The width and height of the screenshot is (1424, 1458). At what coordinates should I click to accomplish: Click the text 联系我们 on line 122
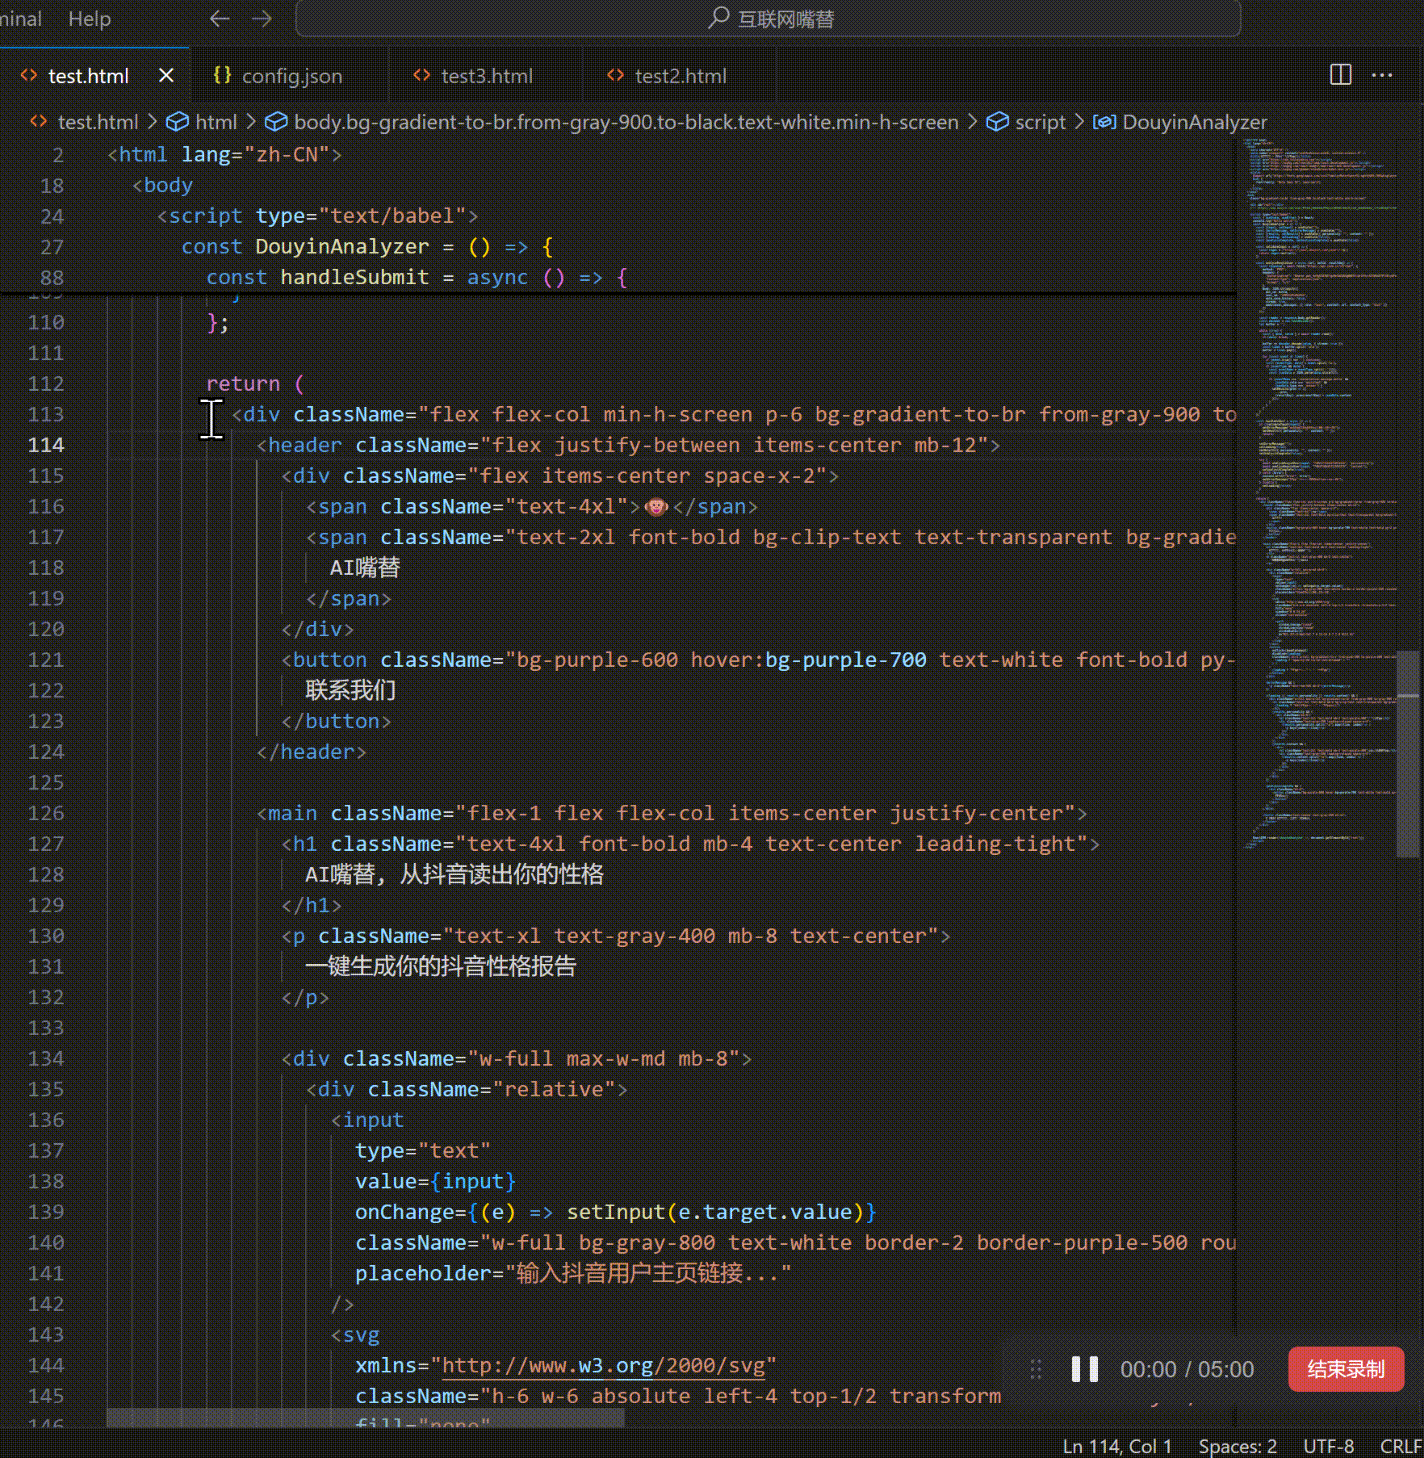(350, 691)
